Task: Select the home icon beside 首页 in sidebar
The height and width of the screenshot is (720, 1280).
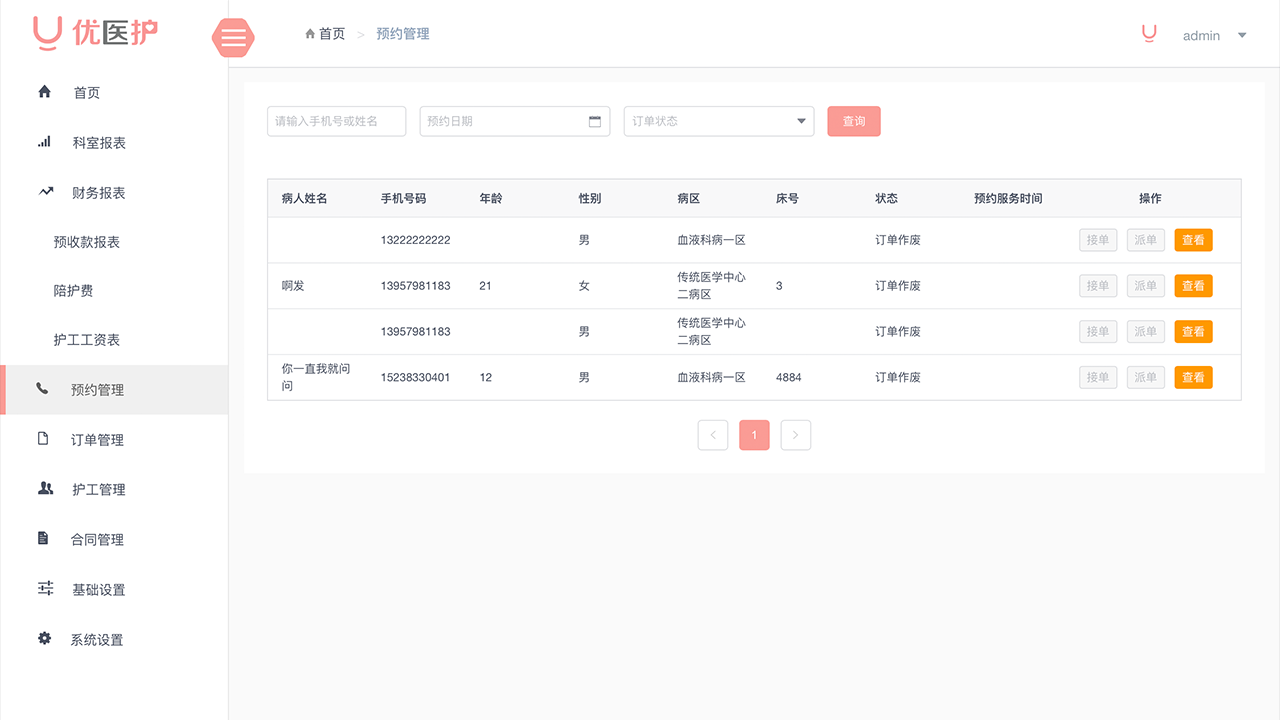Action: pyautogui.click(x=44, y=92)
